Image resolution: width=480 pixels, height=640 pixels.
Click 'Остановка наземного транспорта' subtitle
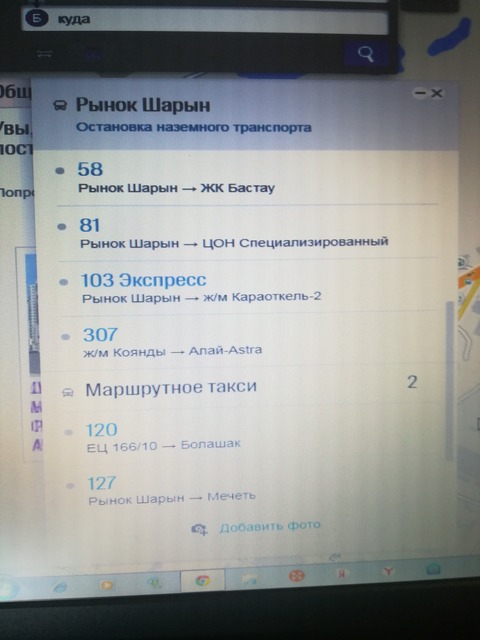pos(193,127)
